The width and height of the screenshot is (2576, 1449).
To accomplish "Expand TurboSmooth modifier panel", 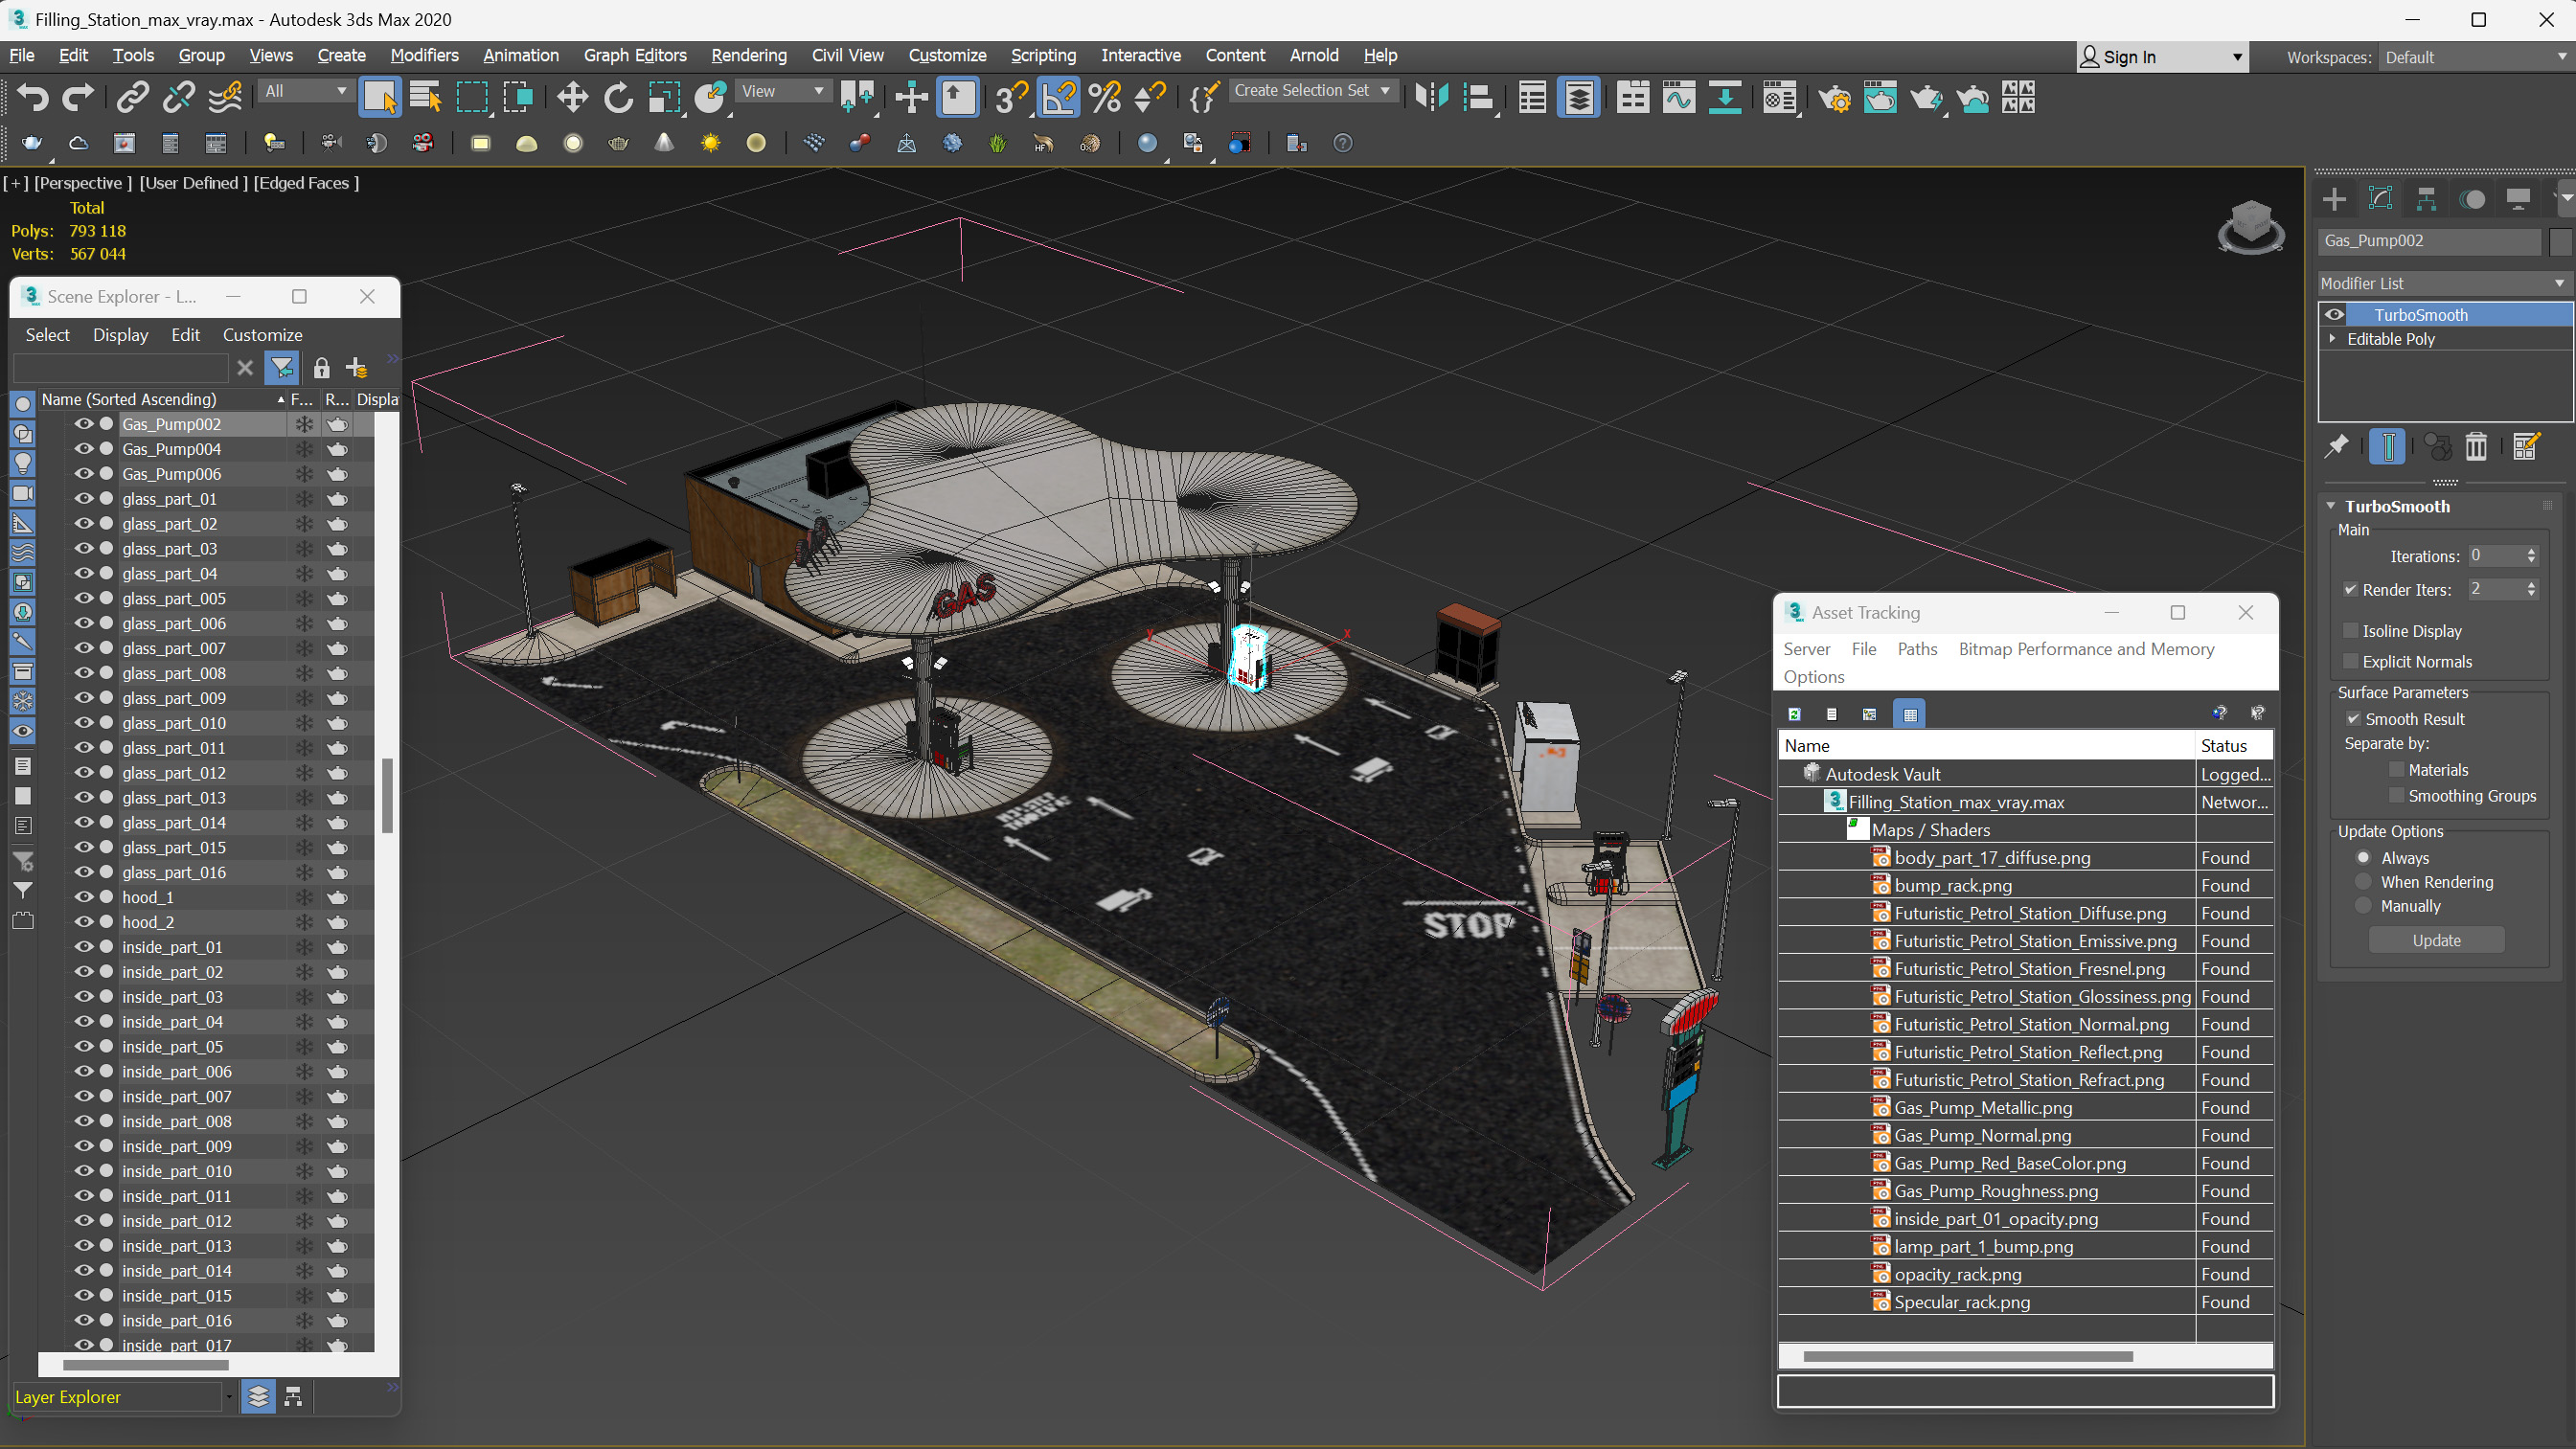I will (x=2332, y=506).
